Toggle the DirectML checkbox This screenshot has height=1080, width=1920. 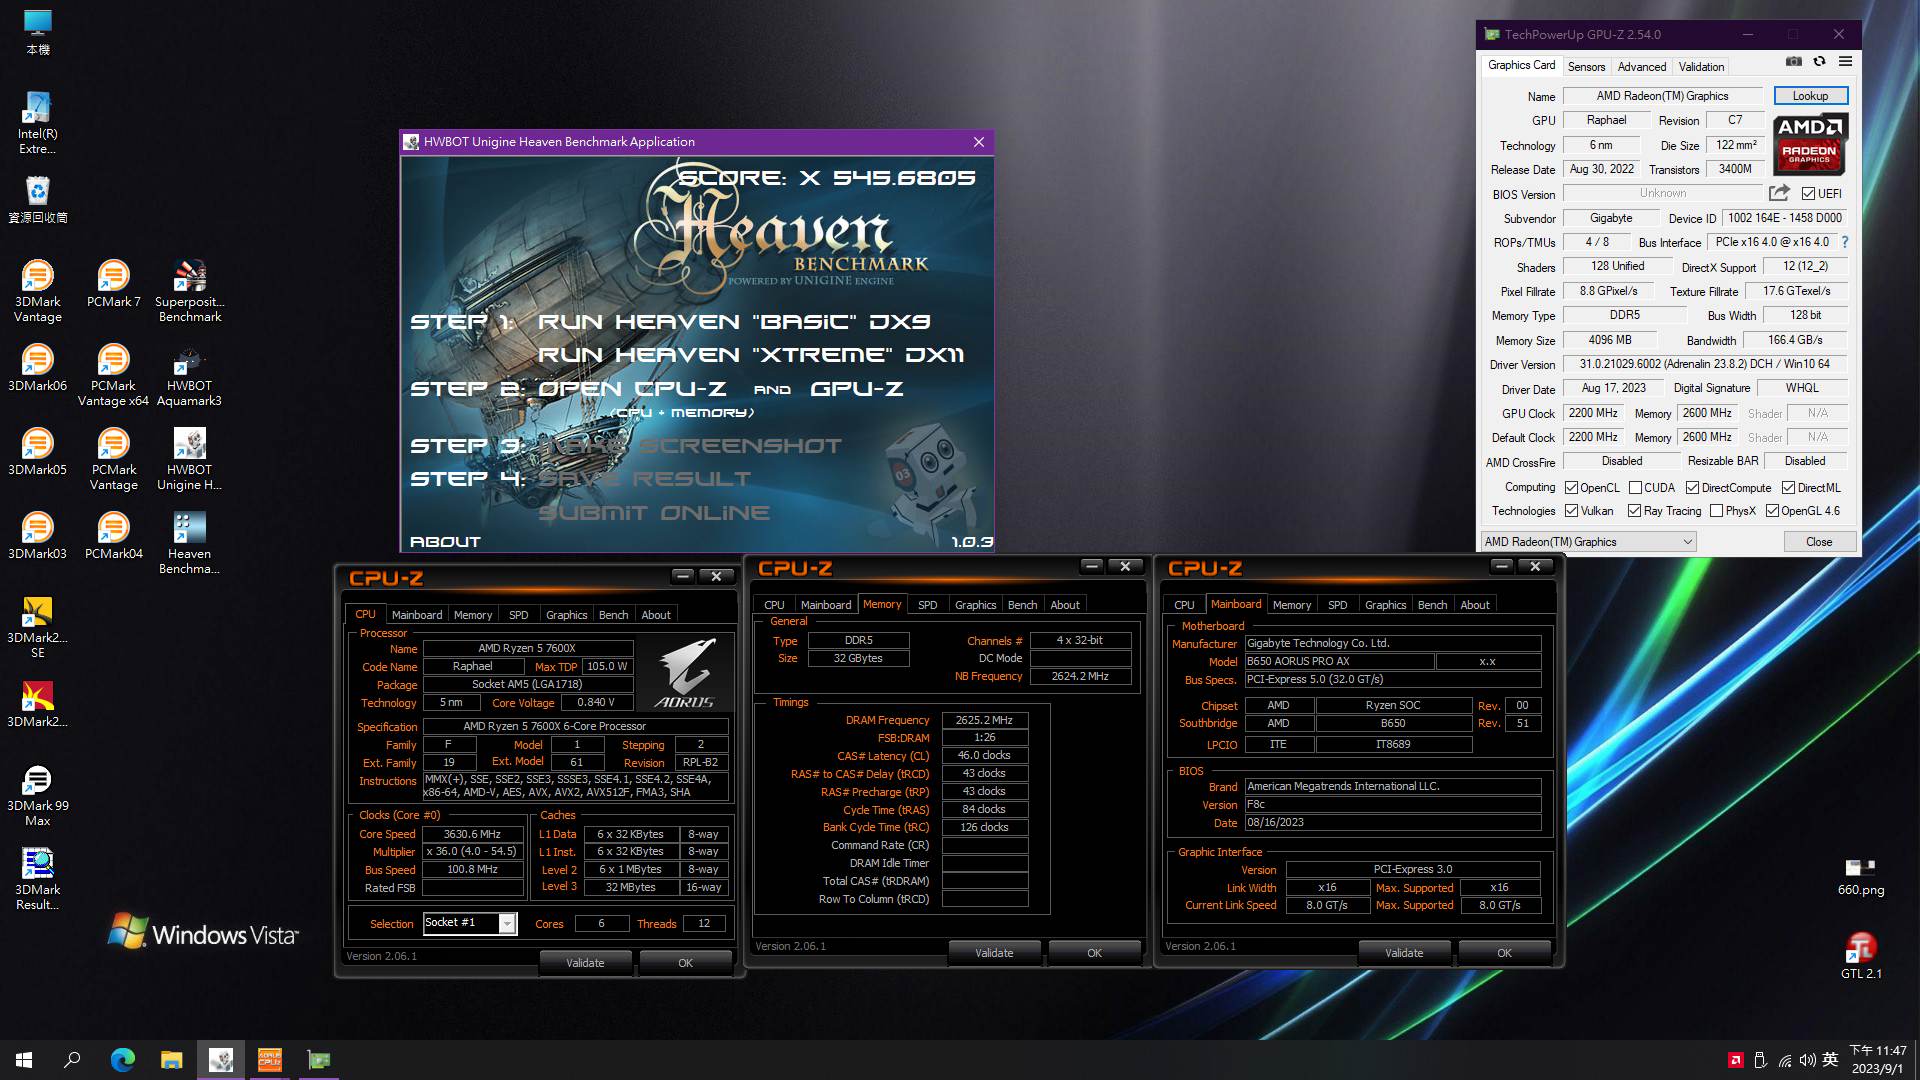coord(1788,488)
